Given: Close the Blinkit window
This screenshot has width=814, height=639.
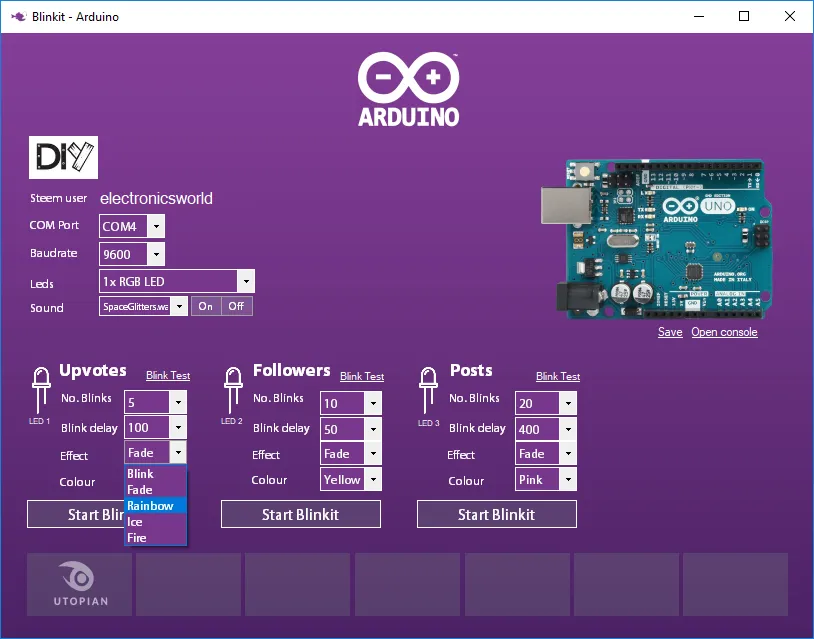Looking at the screenshot, I should point(790,17).
